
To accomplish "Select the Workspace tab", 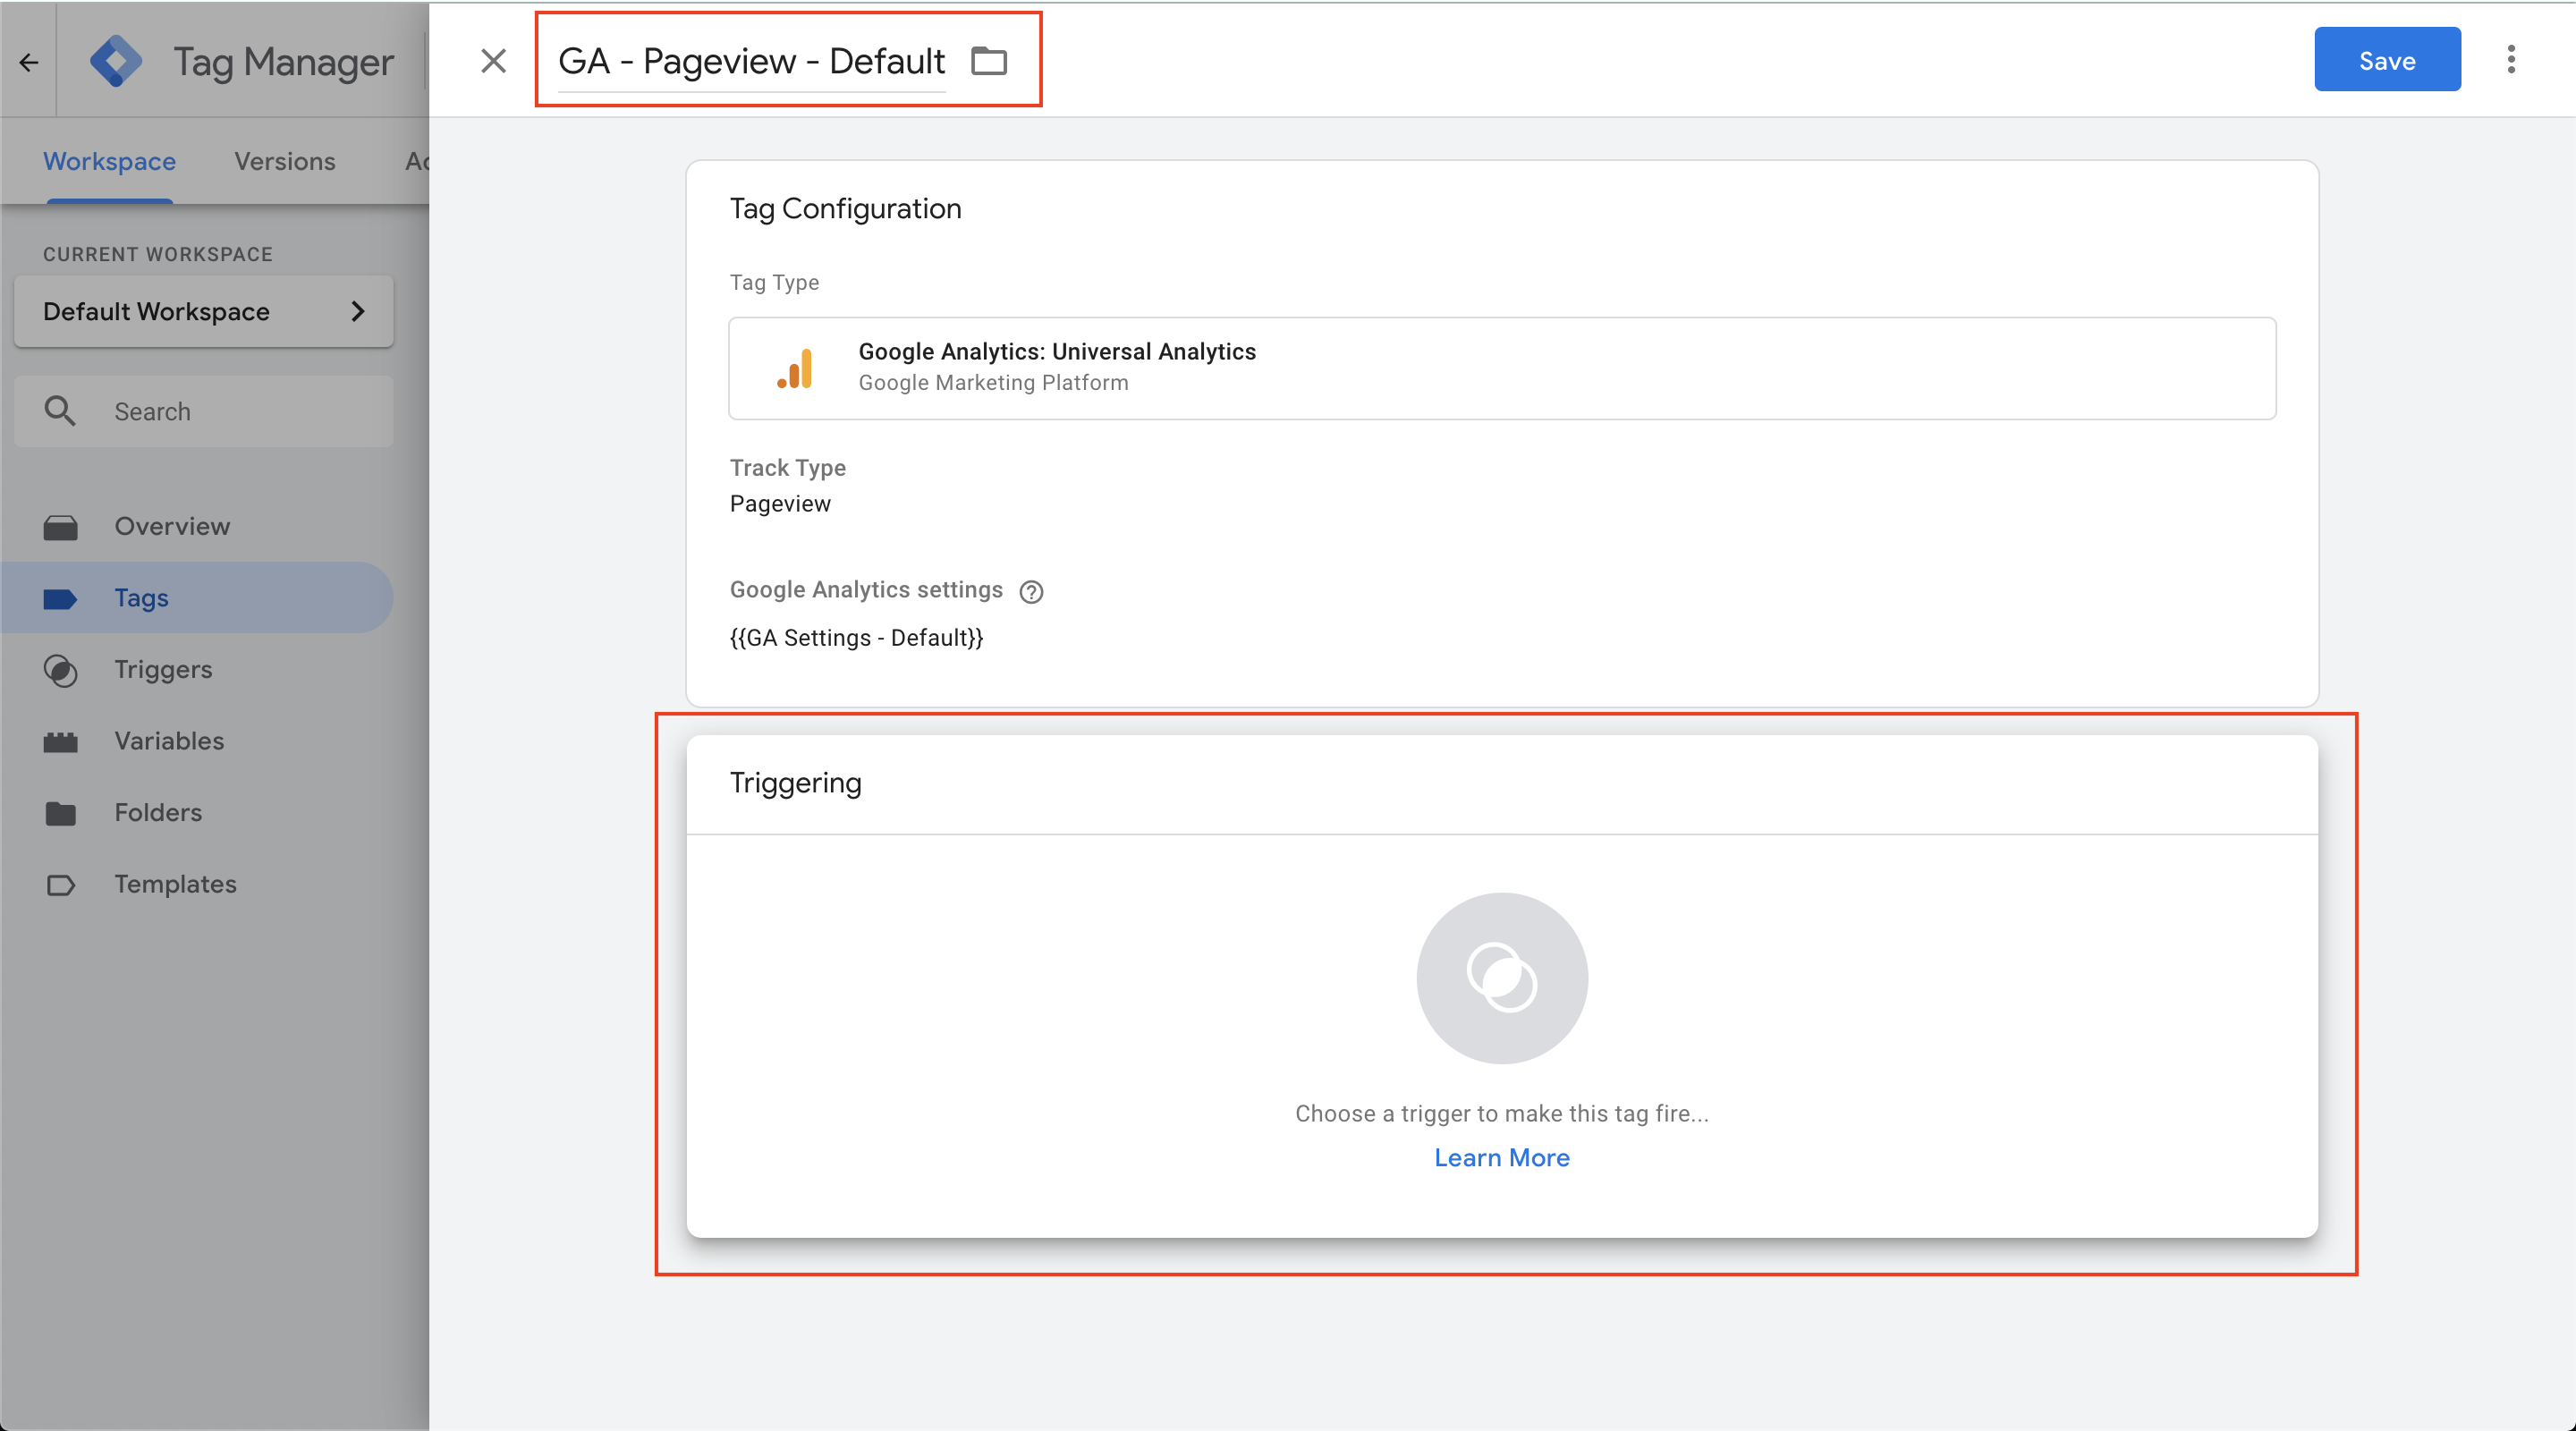I will (109, 161).
